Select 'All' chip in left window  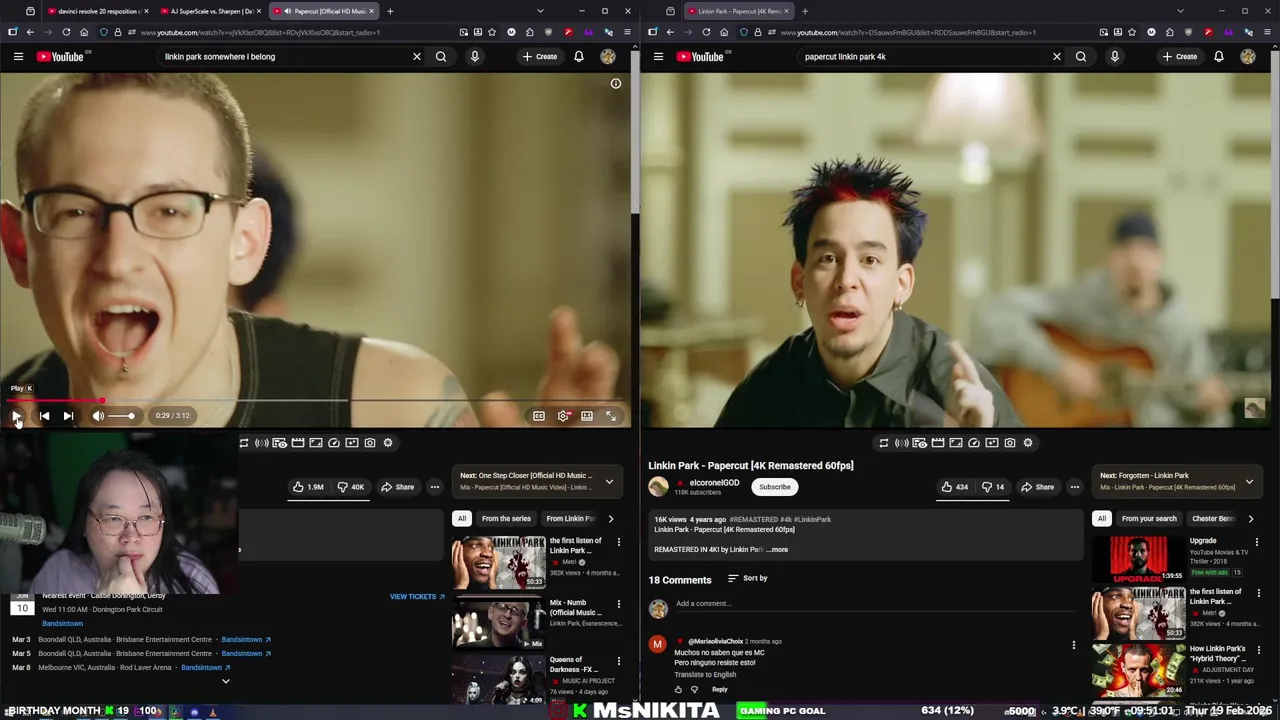[x=462, y=519]
